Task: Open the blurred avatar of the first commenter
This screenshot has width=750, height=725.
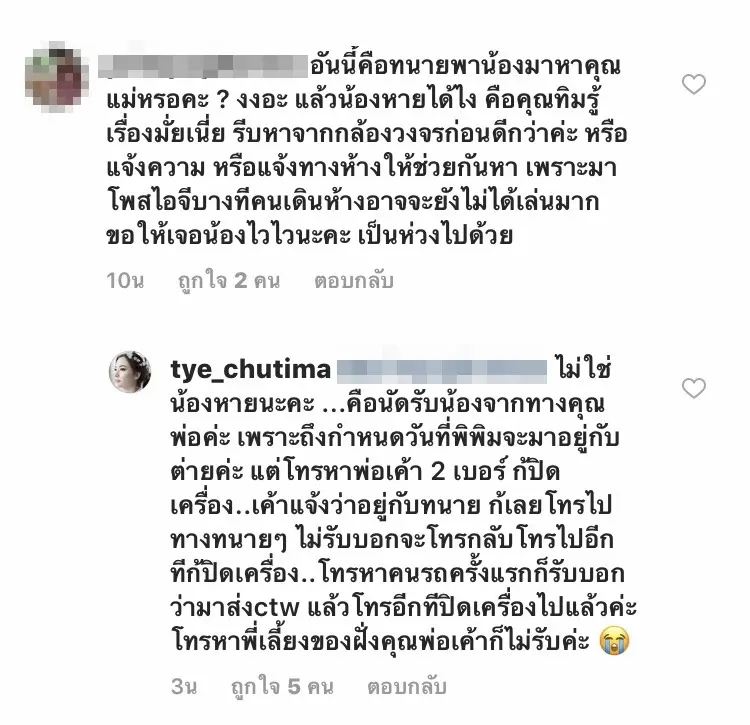Action: tap(56, 77)
